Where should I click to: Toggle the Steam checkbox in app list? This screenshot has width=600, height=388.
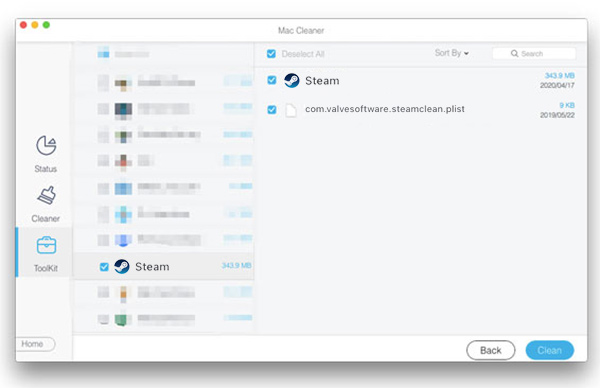click(104, 267)
